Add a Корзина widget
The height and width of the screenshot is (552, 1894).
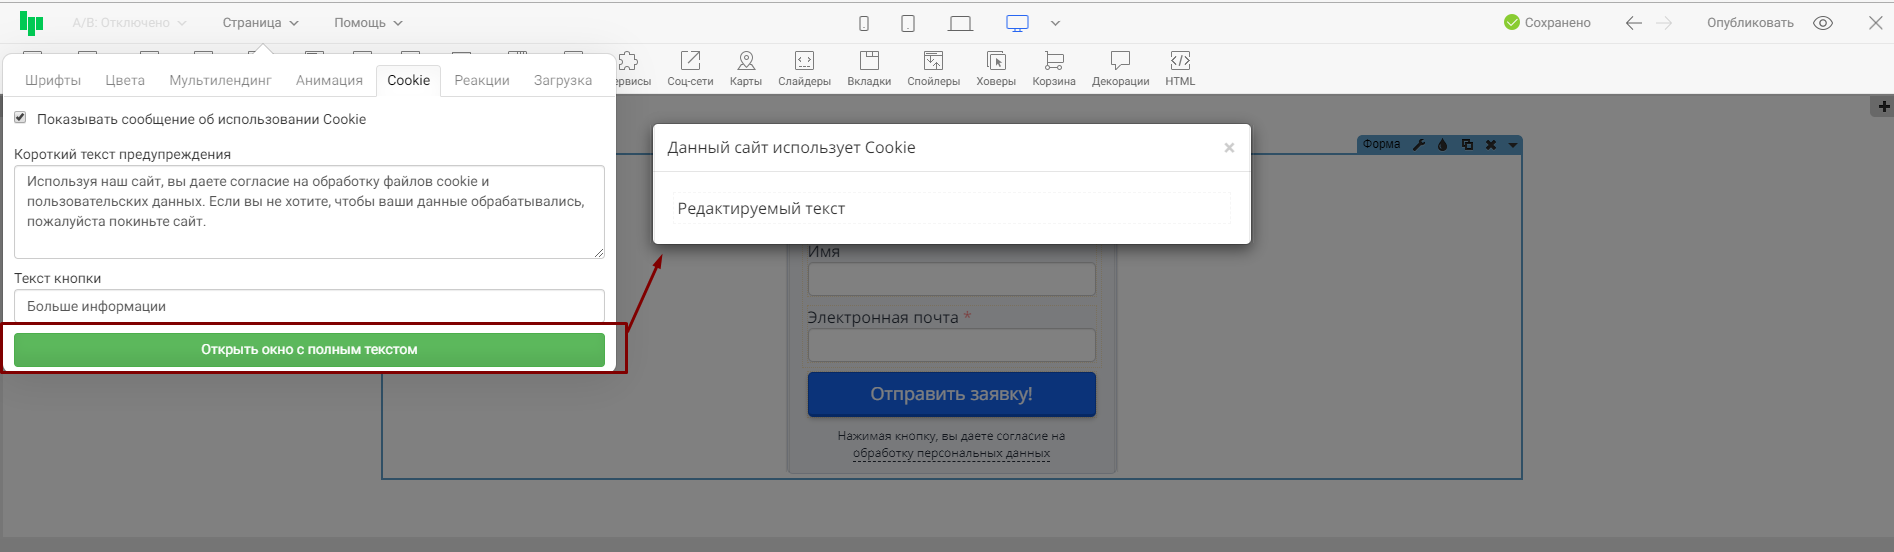tap(1054, 69)
